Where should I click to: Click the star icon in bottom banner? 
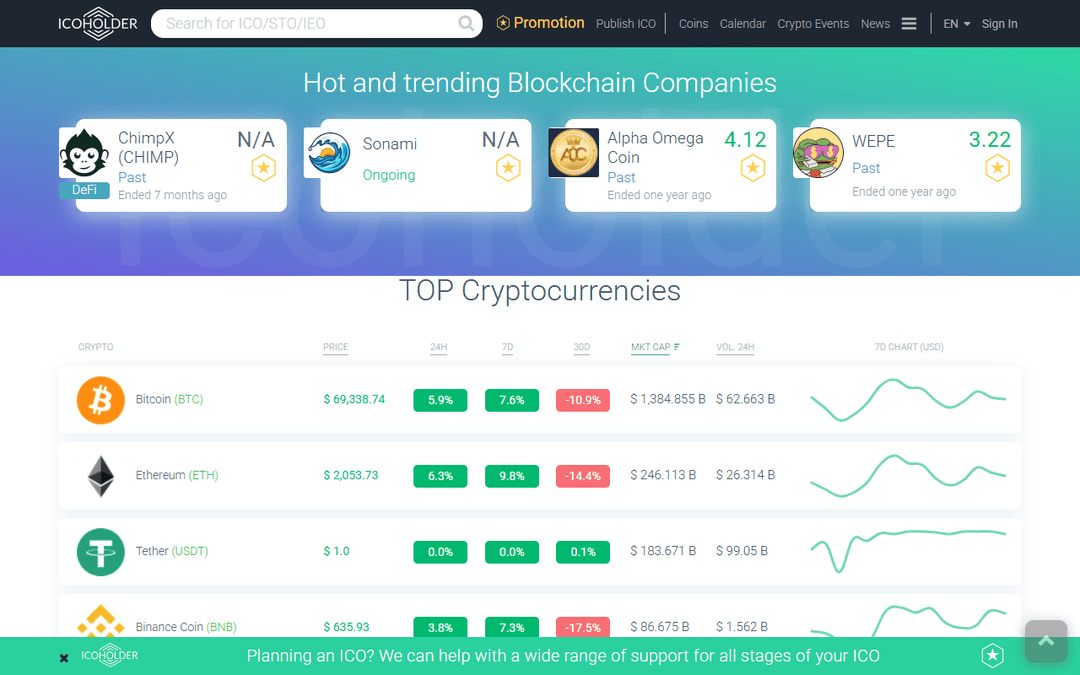pyautogui.click(x=993, y=656)
